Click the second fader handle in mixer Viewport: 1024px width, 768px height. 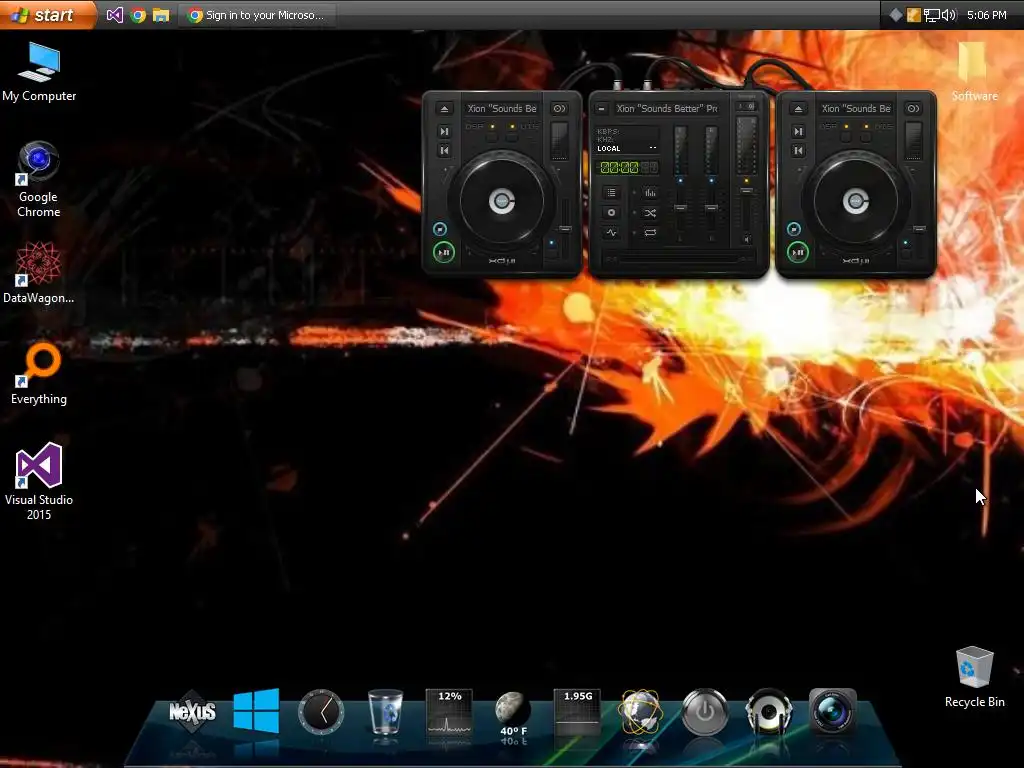pos(711,208)
